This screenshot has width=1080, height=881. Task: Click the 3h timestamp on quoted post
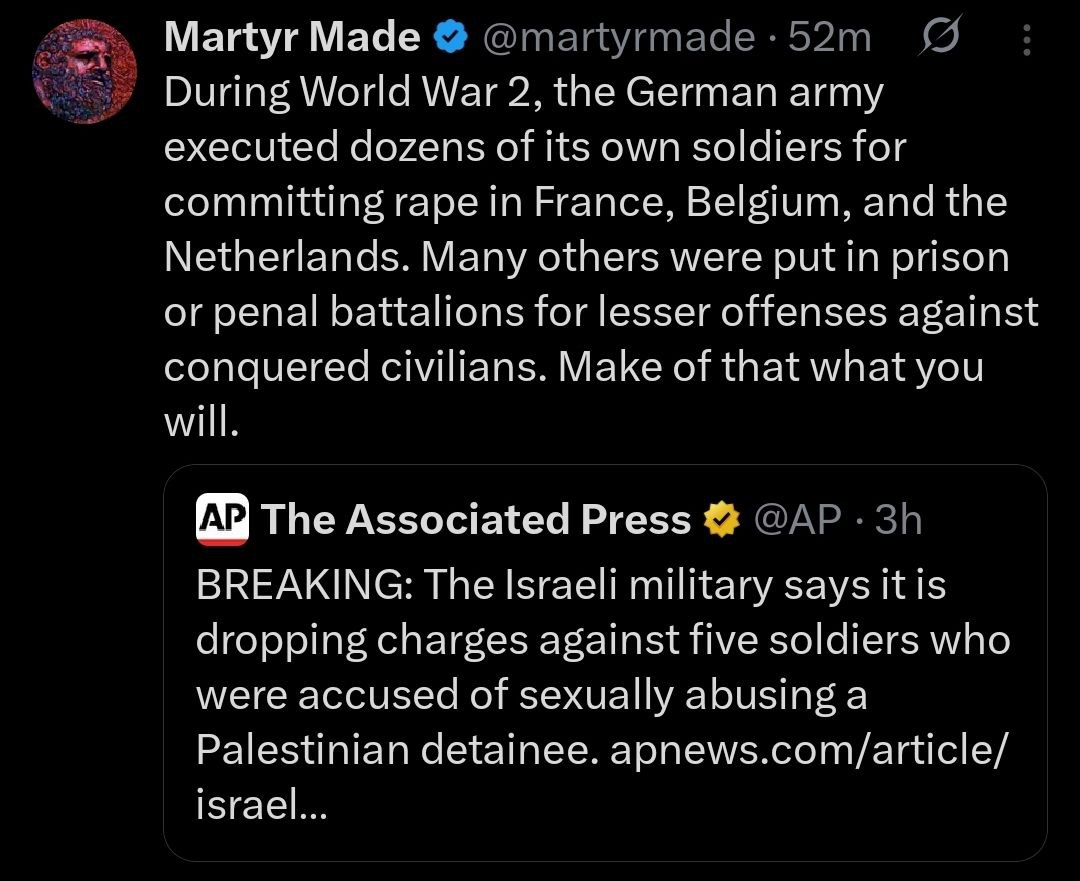pos(898,520)
